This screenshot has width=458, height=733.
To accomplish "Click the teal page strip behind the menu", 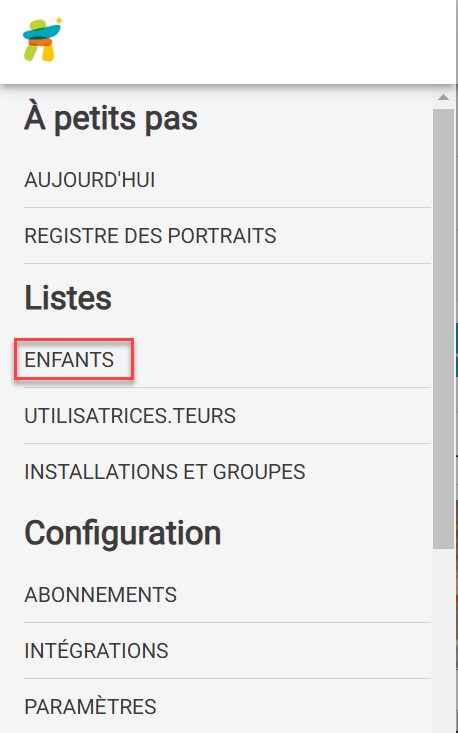I will pyautogui.click(x=456, y=350).
